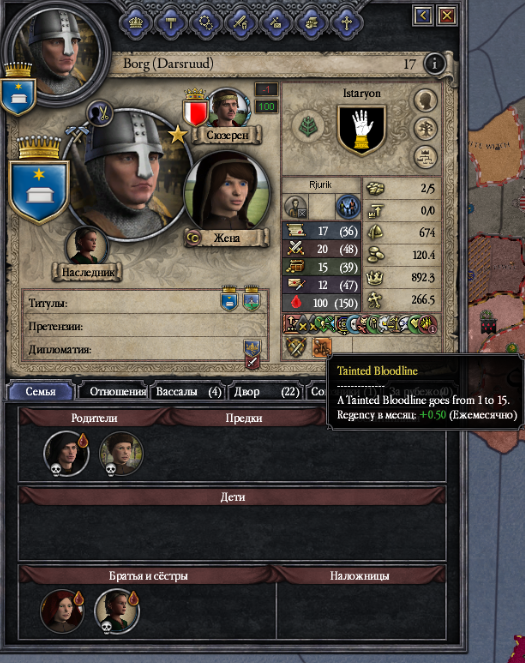Open the laws hammer icon in top toolbar
The height and width of the screenshot is (663, 525).
coord(171,22)
